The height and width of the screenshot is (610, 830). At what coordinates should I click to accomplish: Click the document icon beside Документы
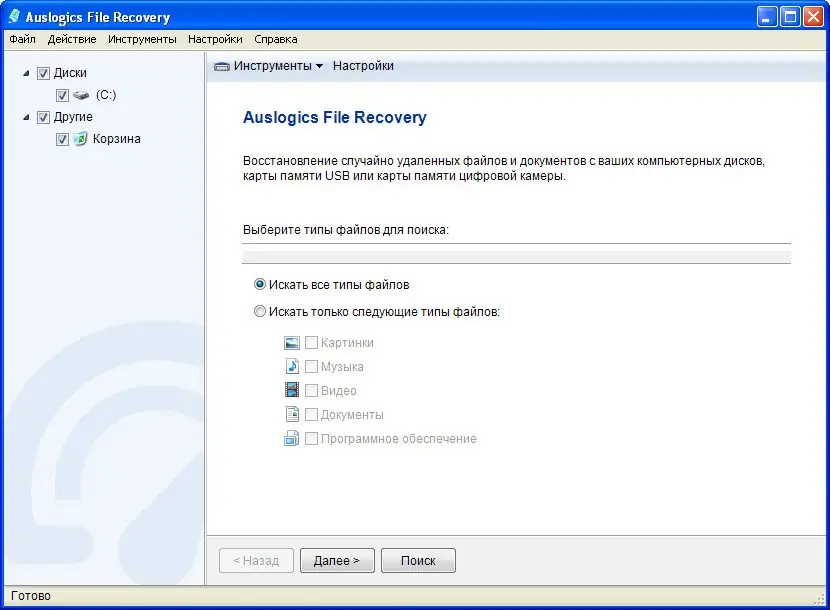point(292,414)
